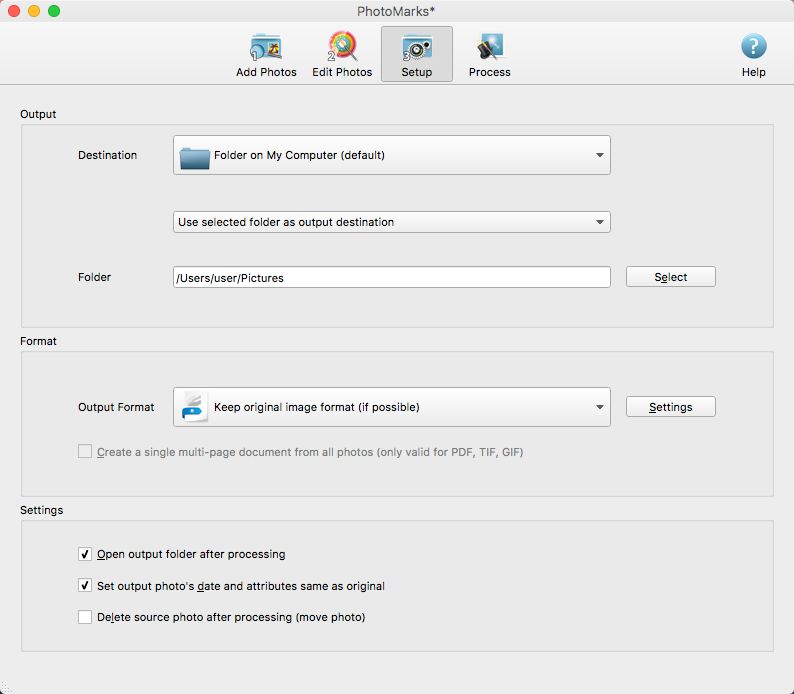
Task: Minimize the window using yellow button
Action: tap(34, 11)
